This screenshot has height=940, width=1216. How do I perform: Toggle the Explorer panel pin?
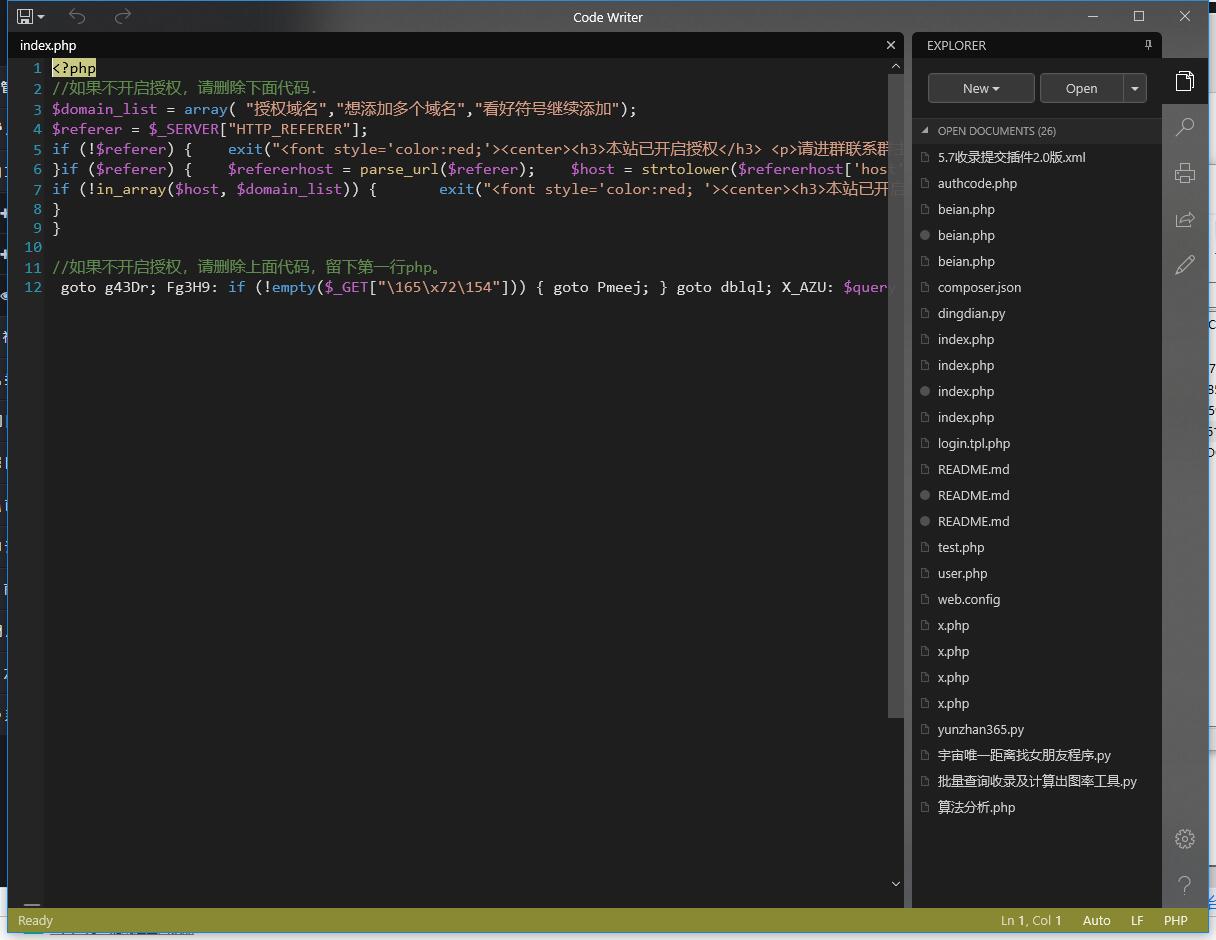point(1148,46)
